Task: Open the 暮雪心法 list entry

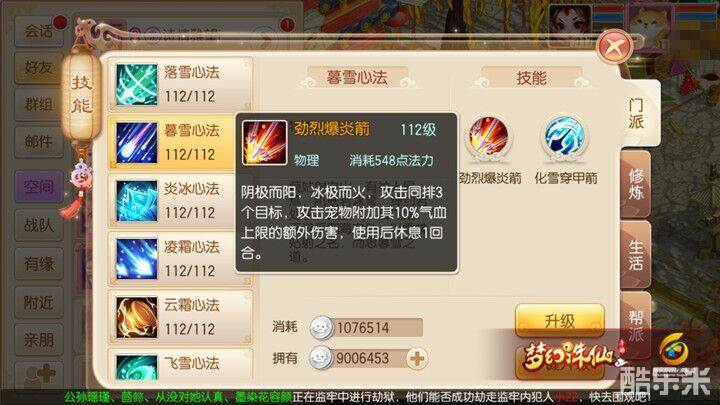Action: click(180, 143)
